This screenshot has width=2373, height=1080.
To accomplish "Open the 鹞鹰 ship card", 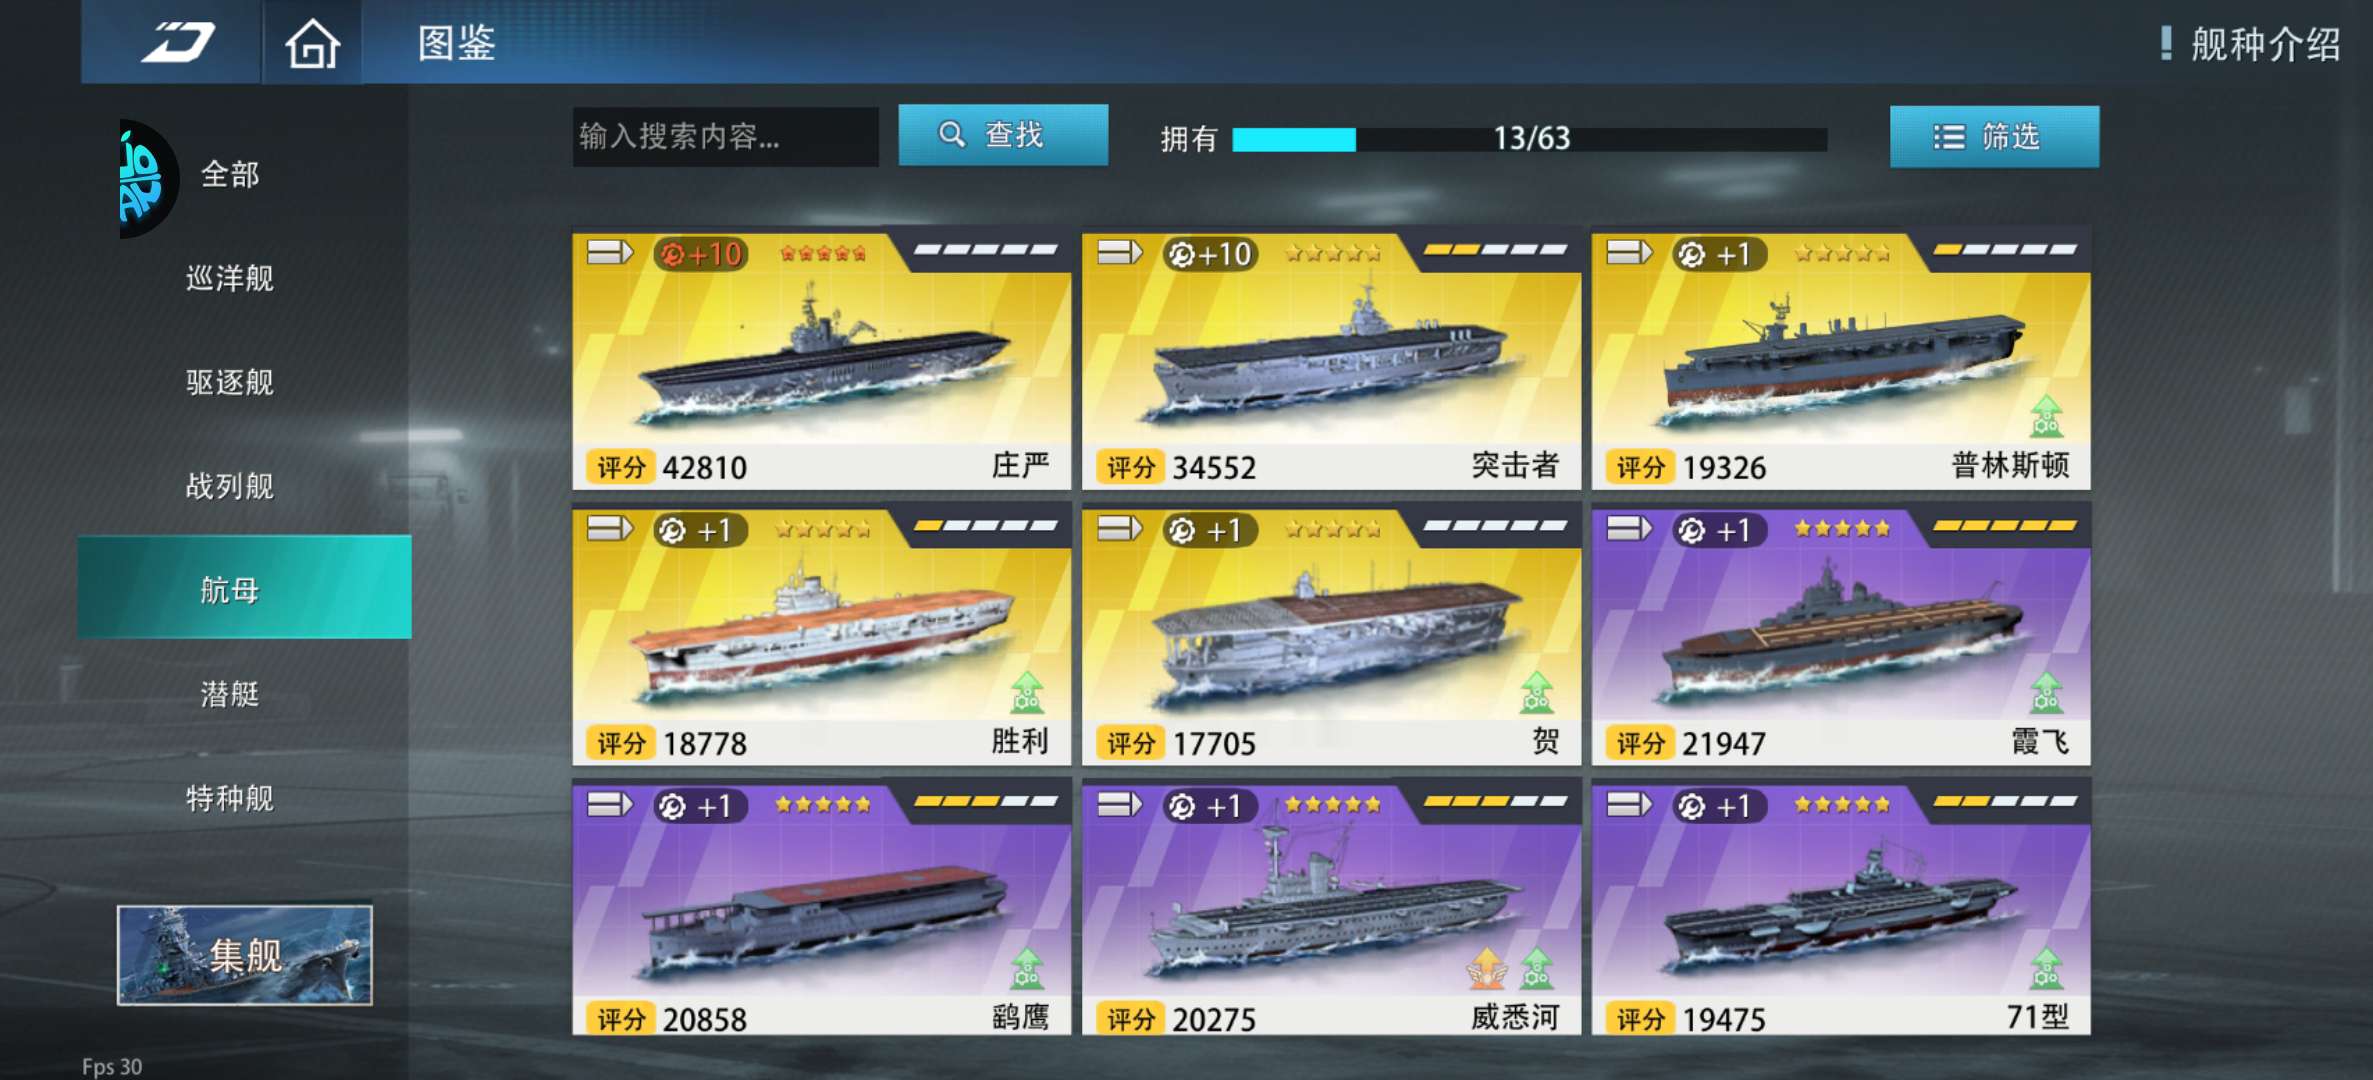I will tap(821, 906).
